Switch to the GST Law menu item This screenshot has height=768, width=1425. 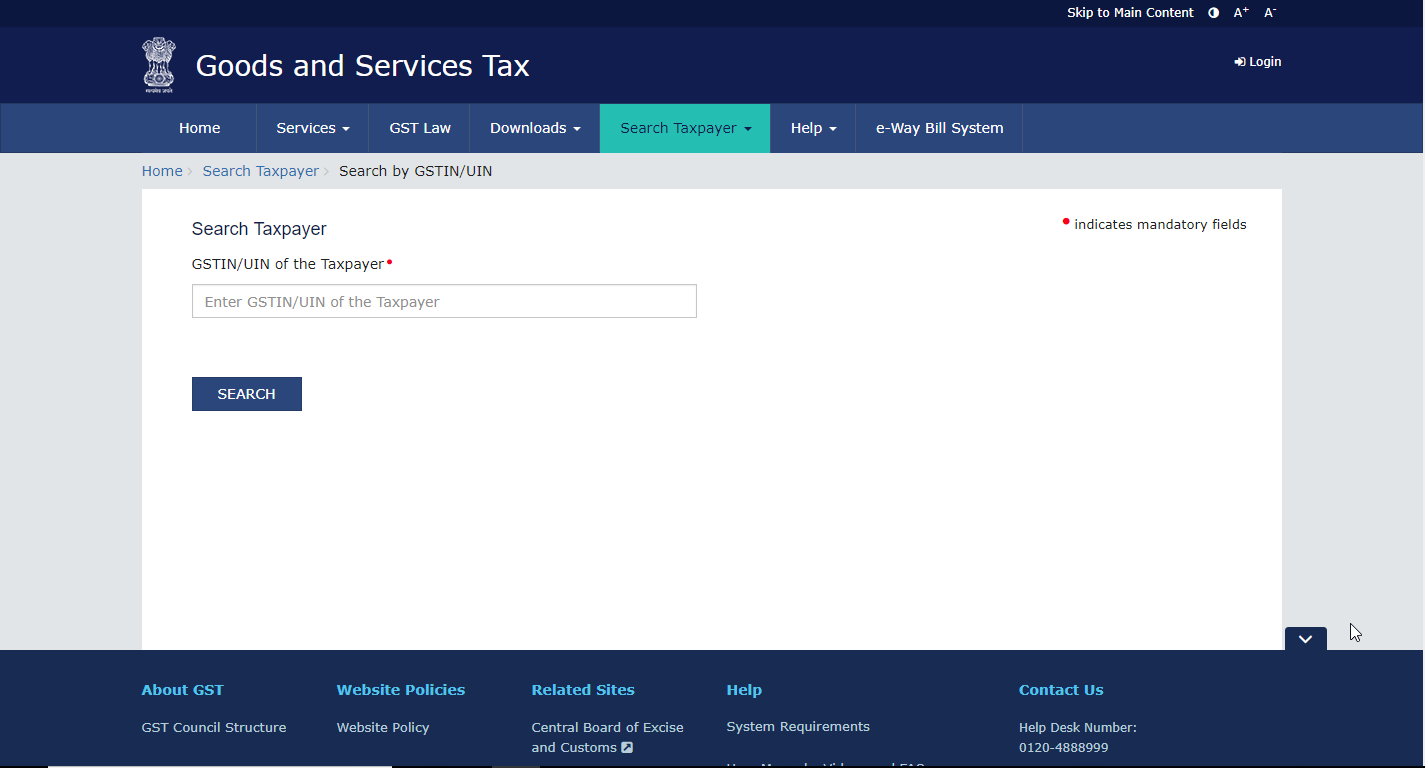click(420, 128)
